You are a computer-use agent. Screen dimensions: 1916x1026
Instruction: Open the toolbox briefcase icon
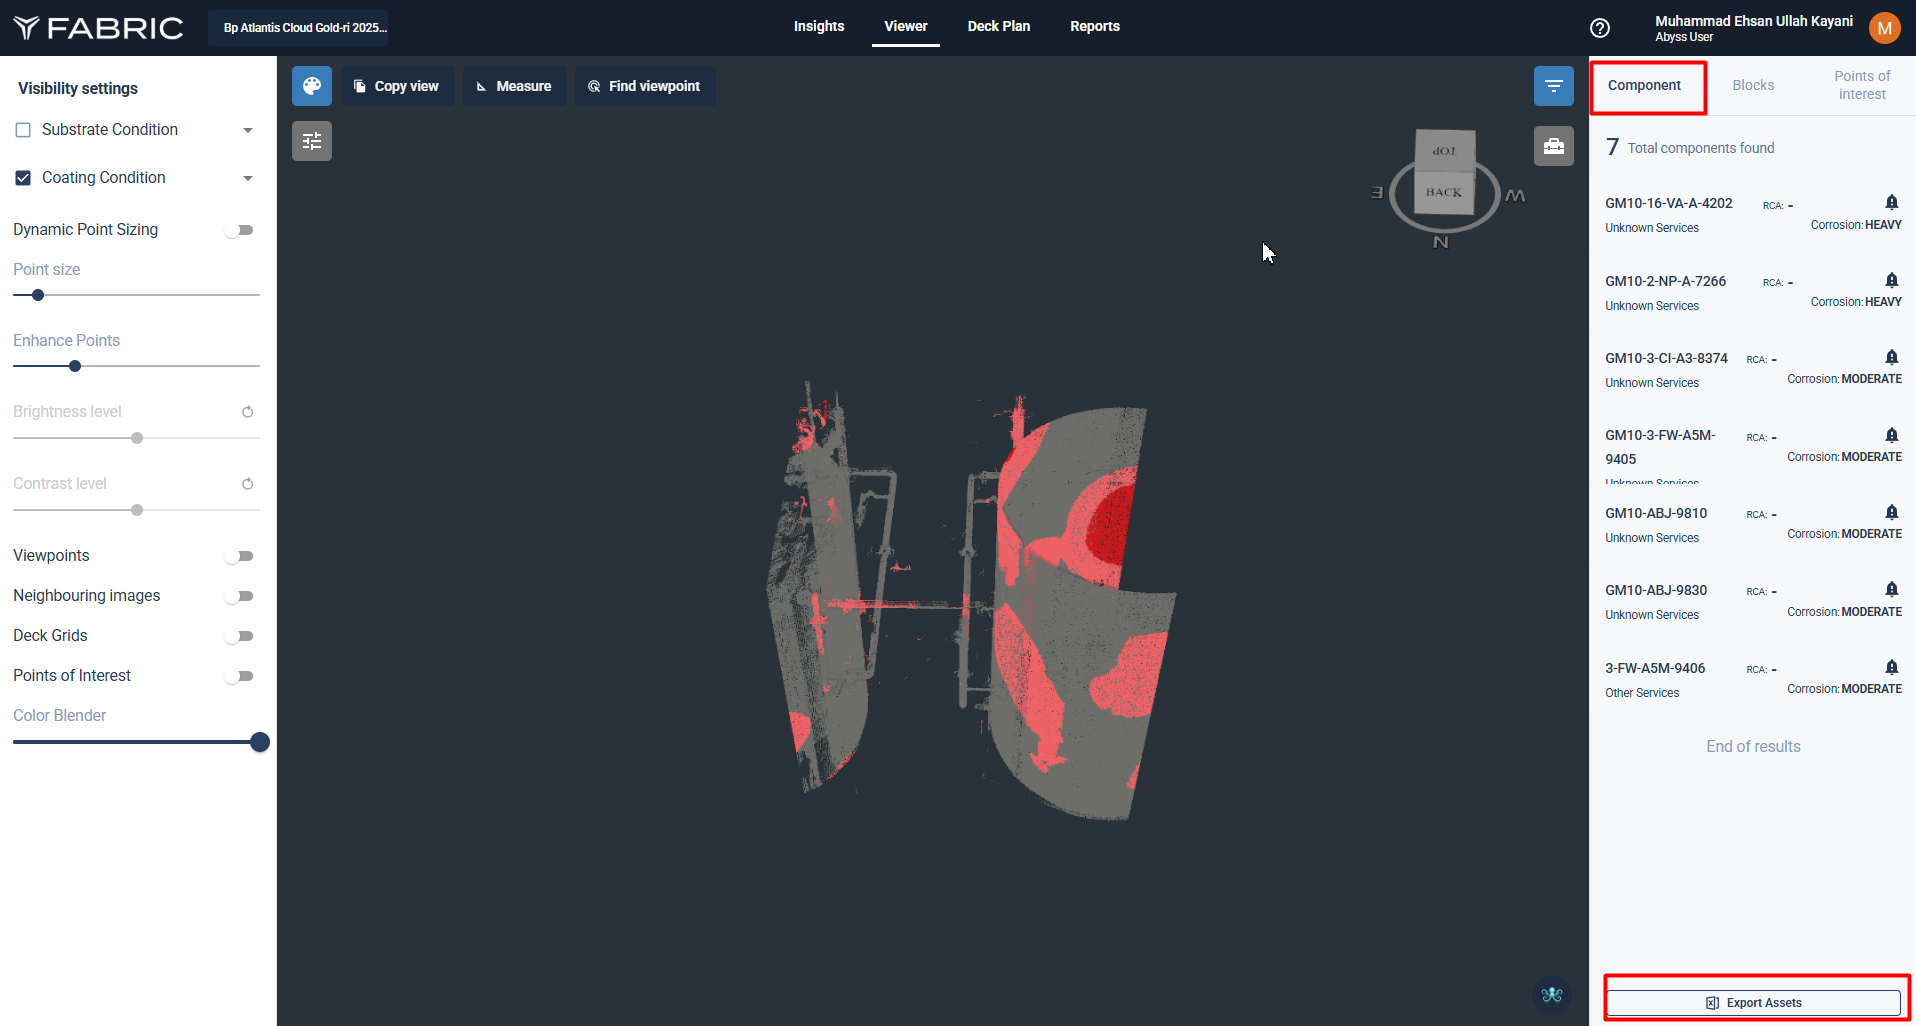click(1553, 146)
